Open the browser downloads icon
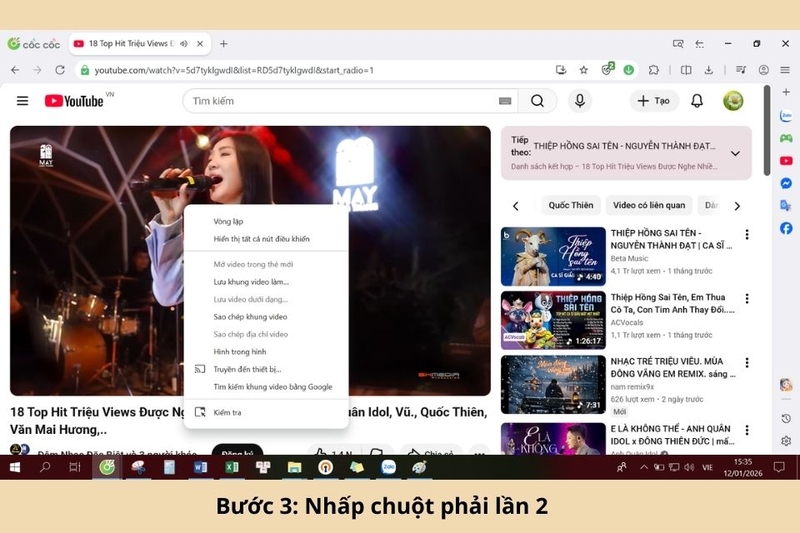The height and width of the screenshot is (533, 800). click(x=709, y=70)
